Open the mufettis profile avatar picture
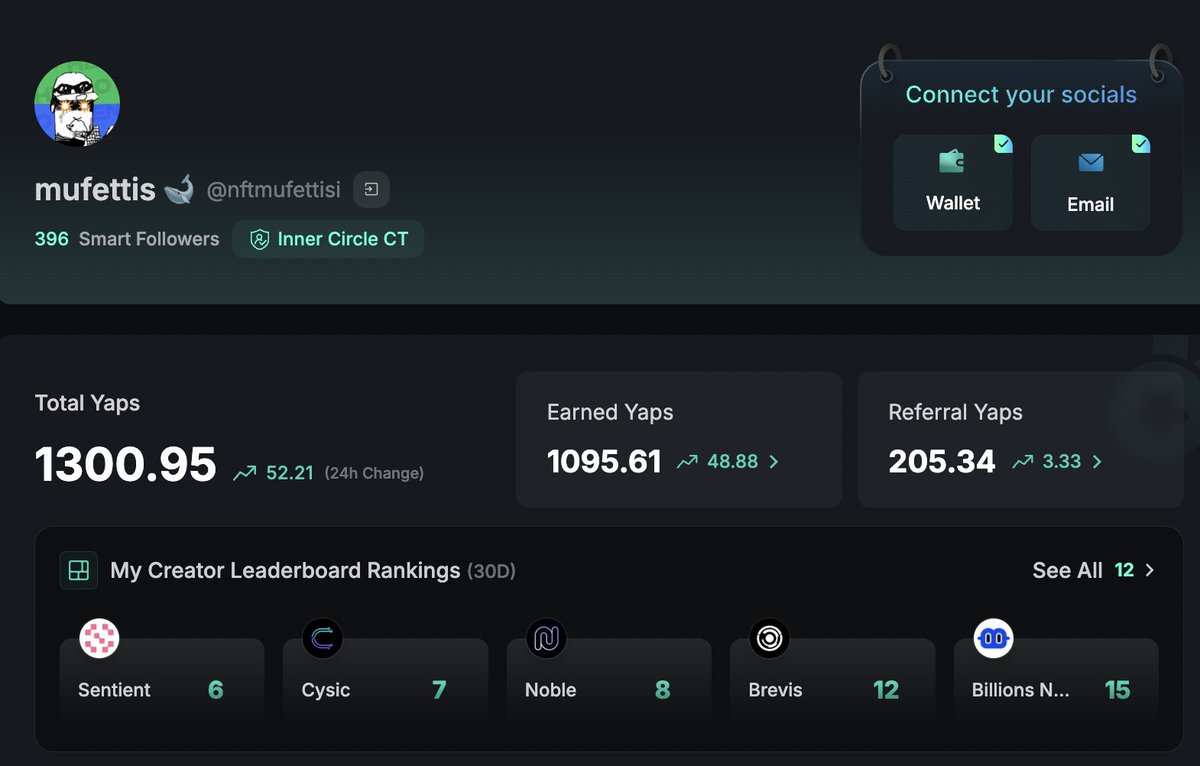Screen dimensions: 1200x766 [77, 104]
